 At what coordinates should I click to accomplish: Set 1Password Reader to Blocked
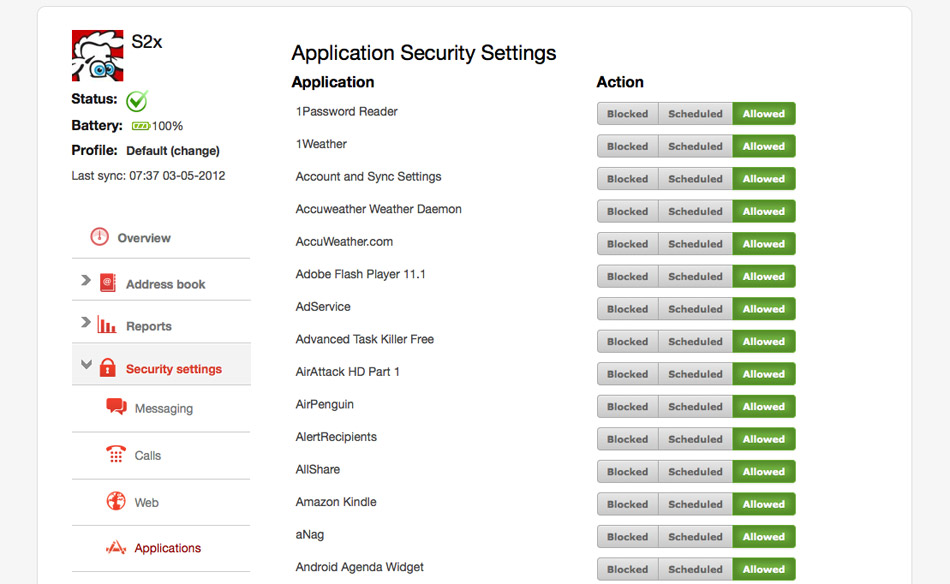(627, 114)
